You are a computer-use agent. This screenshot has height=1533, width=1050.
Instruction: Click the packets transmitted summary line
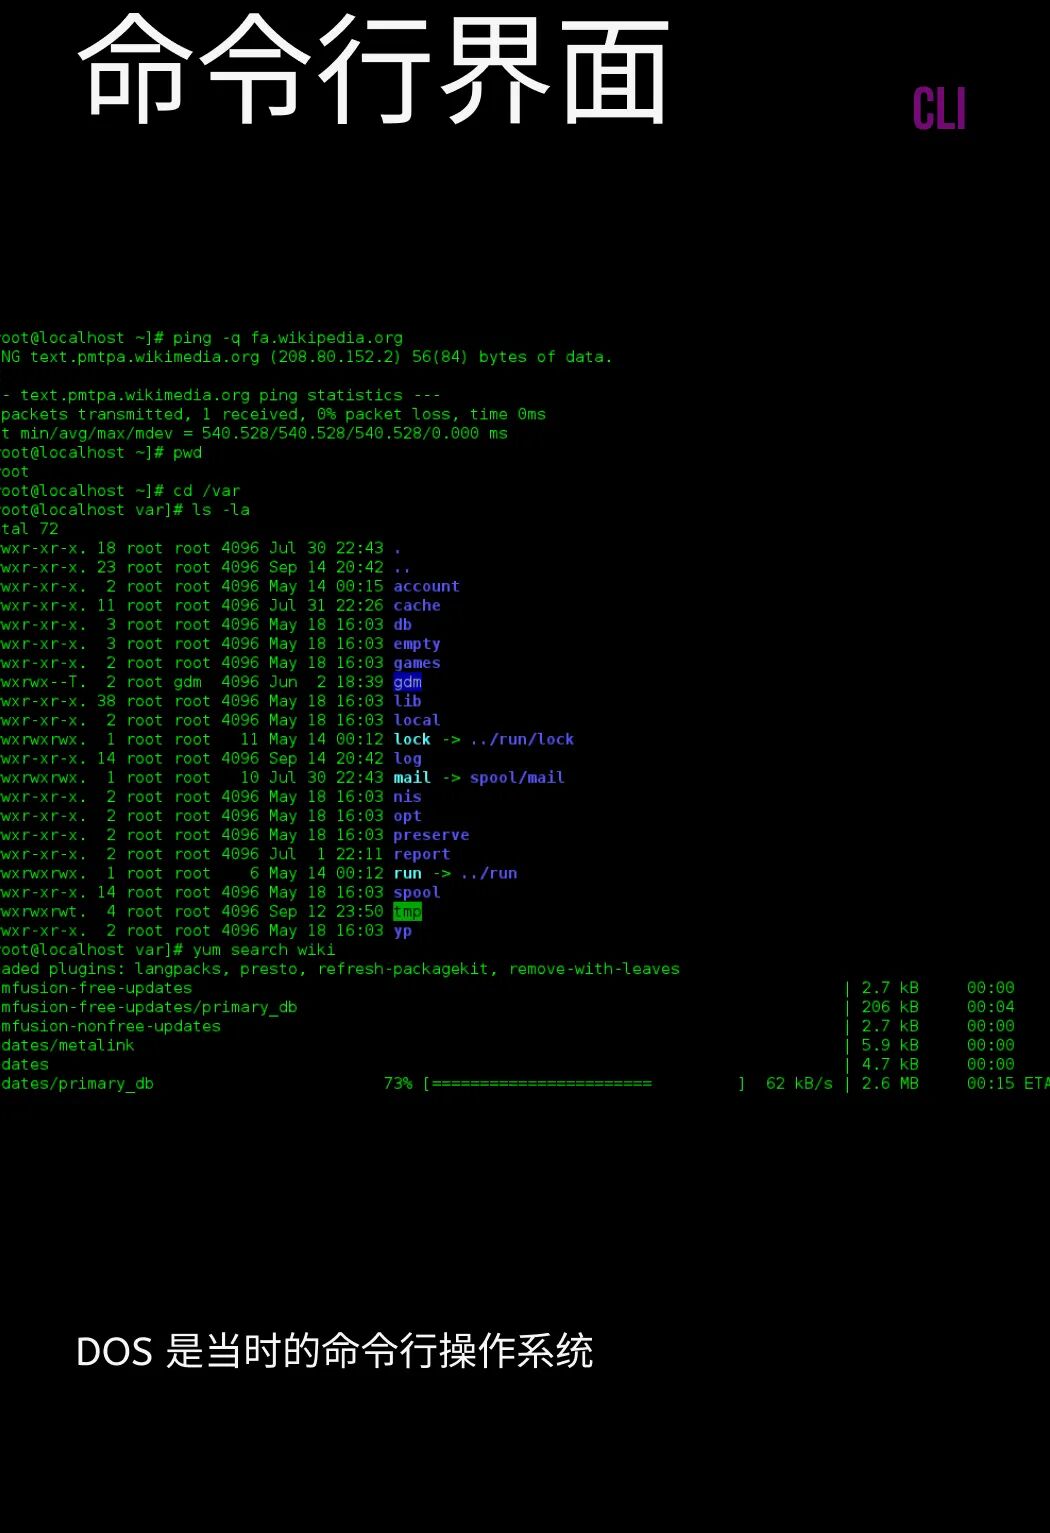(x=273, y=415)
